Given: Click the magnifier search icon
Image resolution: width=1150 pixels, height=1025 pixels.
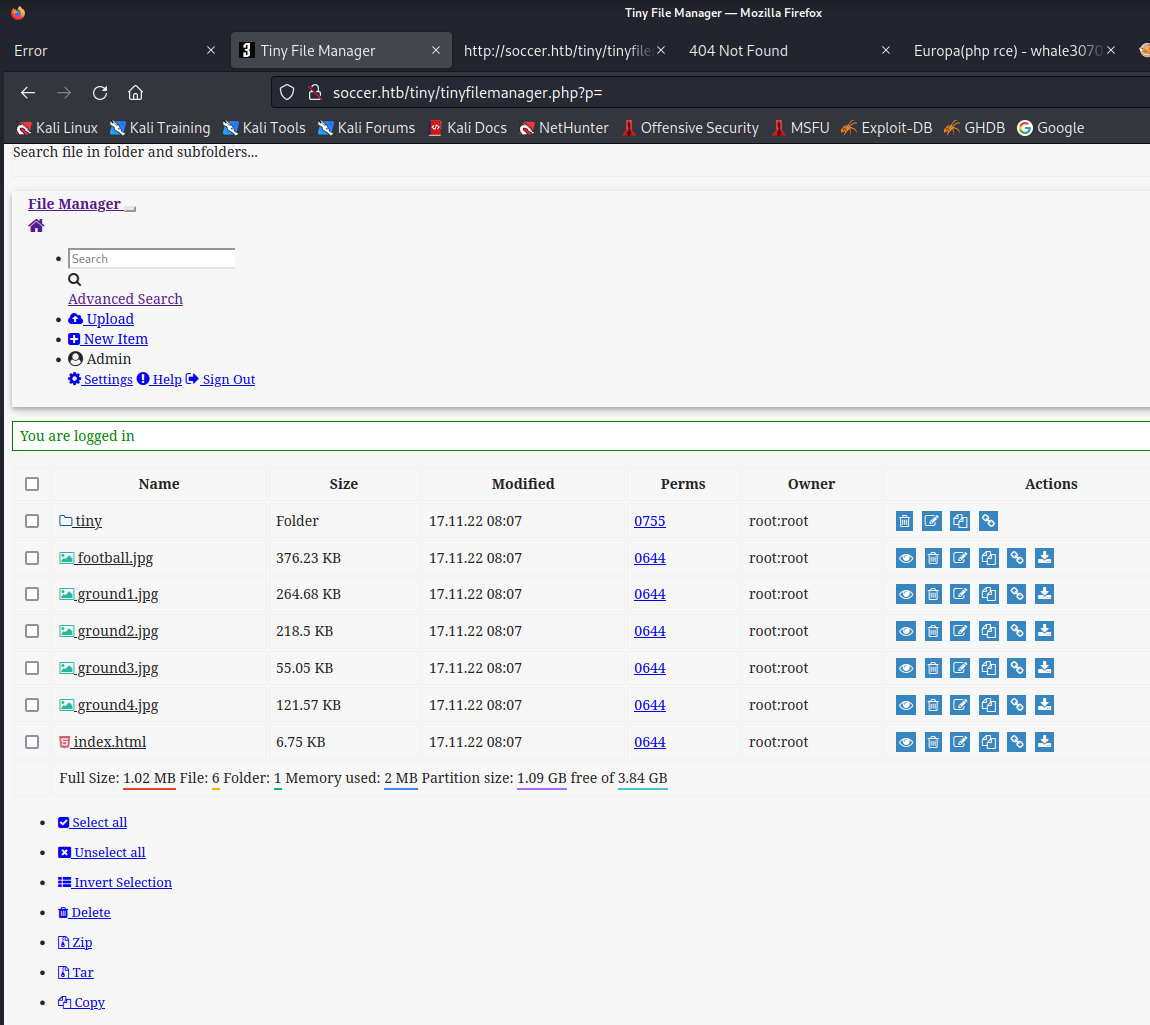Looking at the screenshot, I should tap(74, 280).
